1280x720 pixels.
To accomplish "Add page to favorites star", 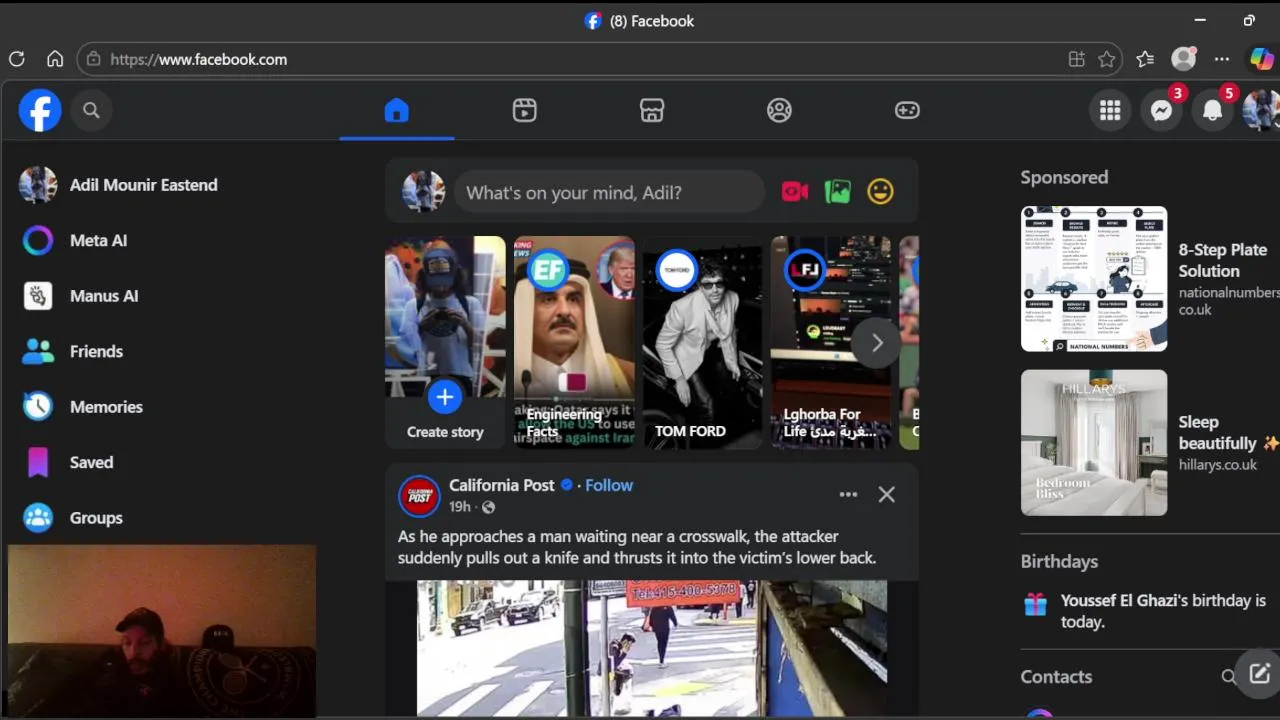I will (1107, 59).
